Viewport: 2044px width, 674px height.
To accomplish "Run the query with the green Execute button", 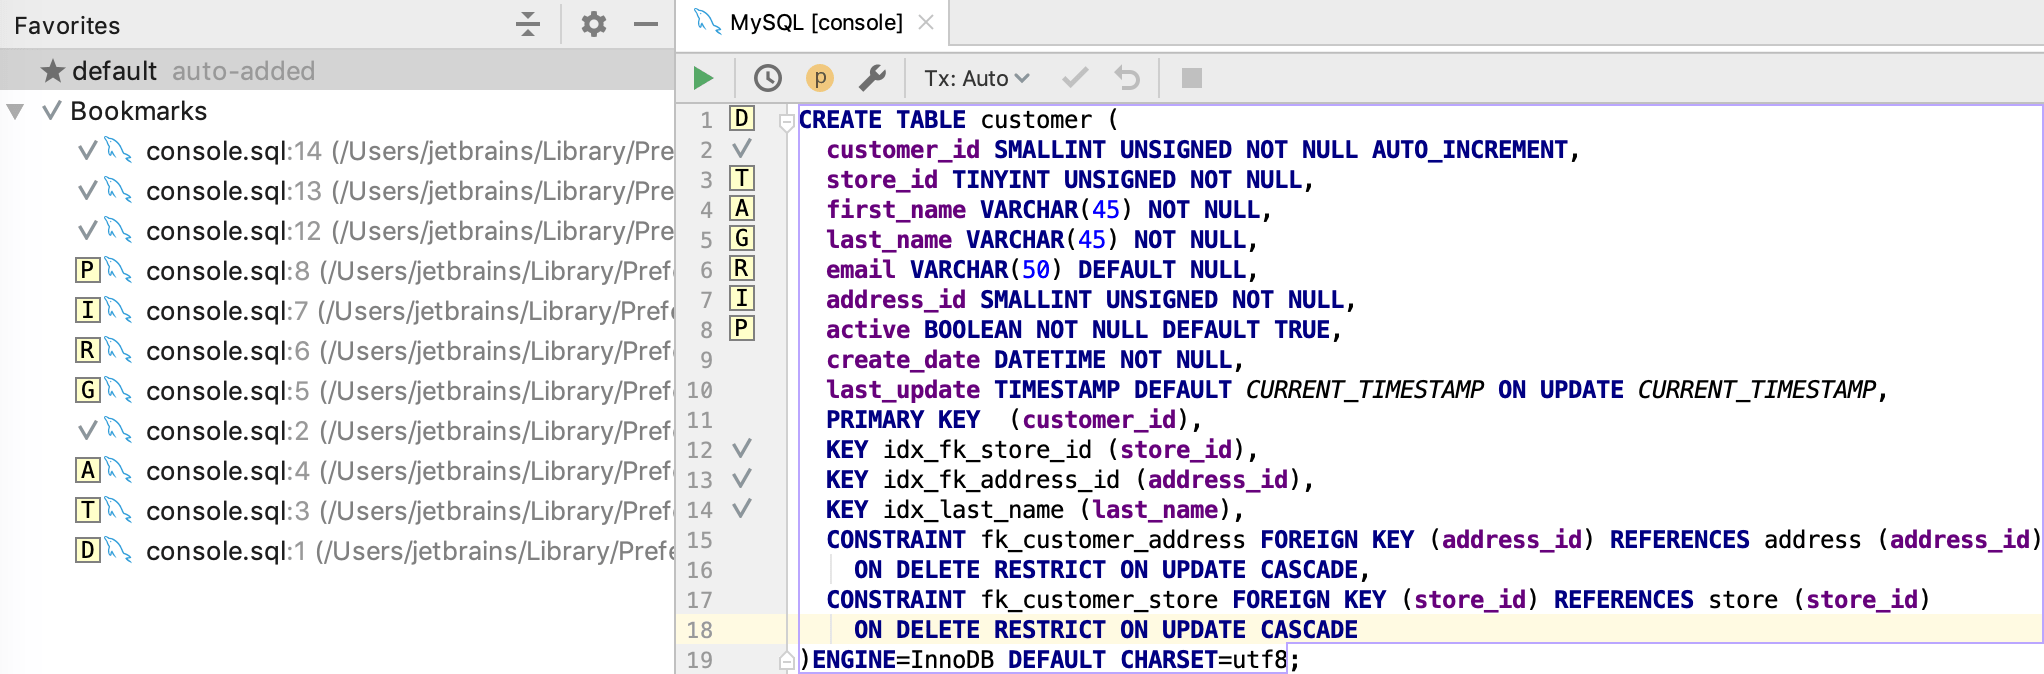I will [703, 78].
